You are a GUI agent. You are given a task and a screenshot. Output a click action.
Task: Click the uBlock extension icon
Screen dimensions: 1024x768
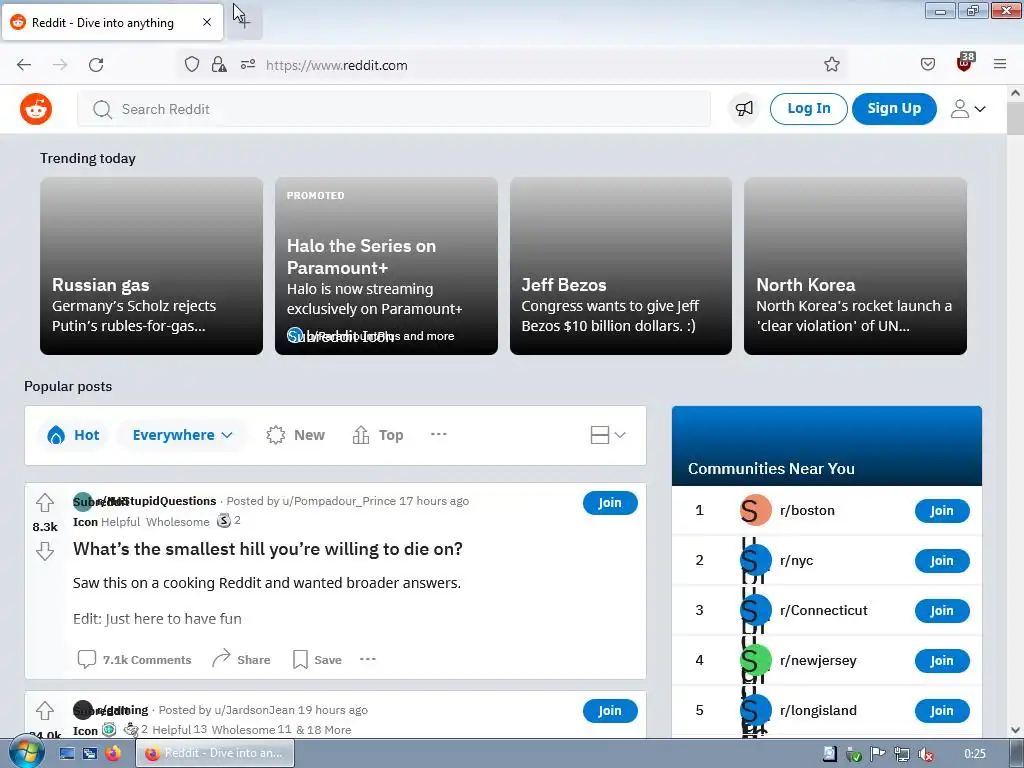[965, 63]
